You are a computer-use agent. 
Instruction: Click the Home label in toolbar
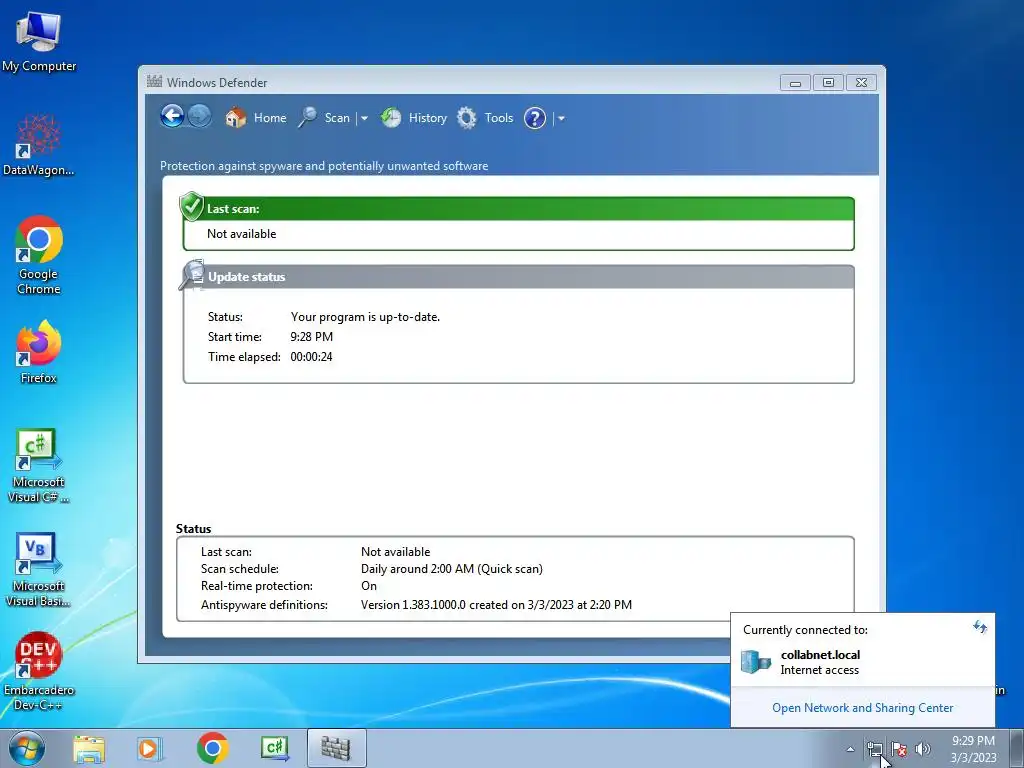tap(270, 118)
